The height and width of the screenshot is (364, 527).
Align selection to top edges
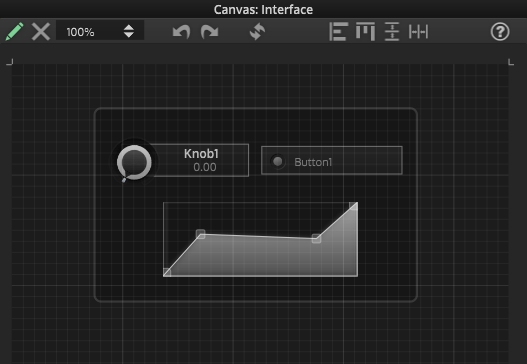(x=365, y=32)
